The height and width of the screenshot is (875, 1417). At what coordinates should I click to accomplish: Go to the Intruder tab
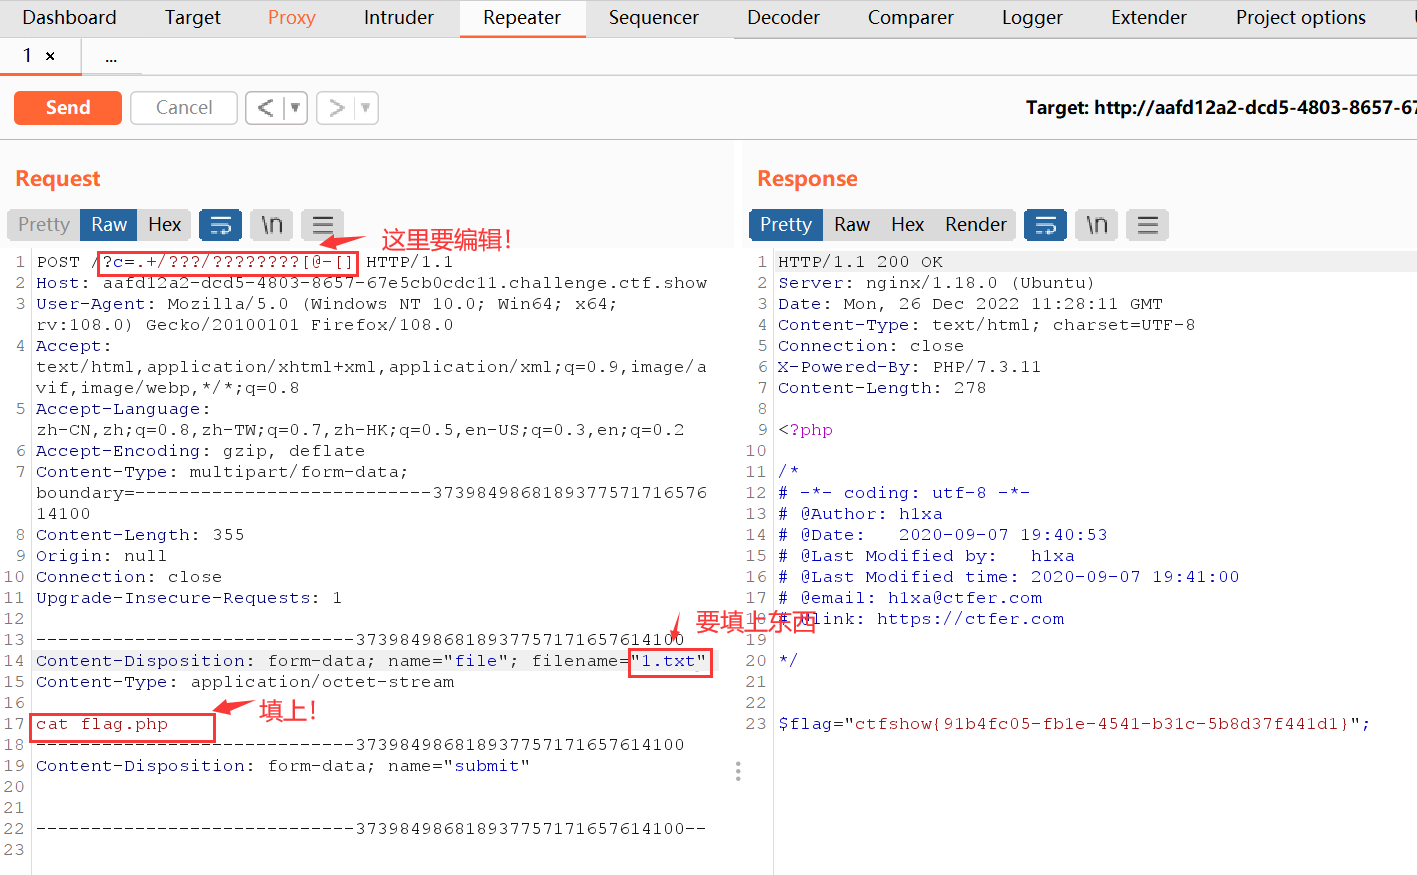click(399, 18)
